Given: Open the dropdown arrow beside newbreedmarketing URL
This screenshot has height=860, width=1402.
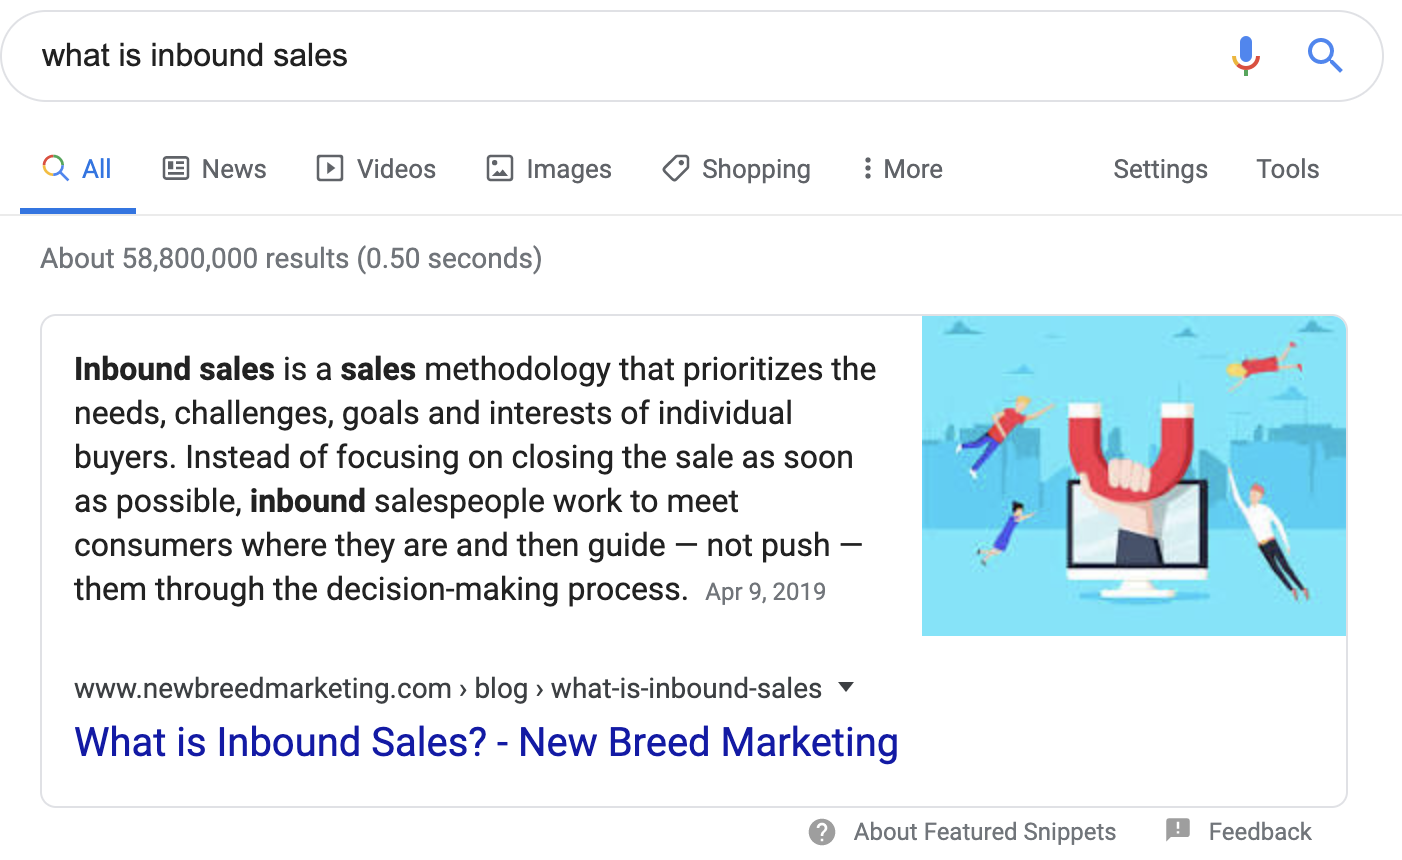Looking at the screenshot, I should pos(846,687).
